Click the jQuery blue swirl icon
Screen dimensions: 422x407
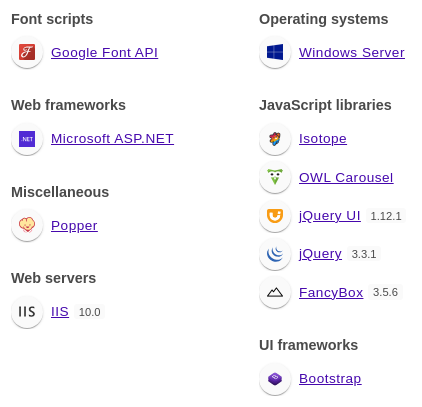tap(275, 254)
